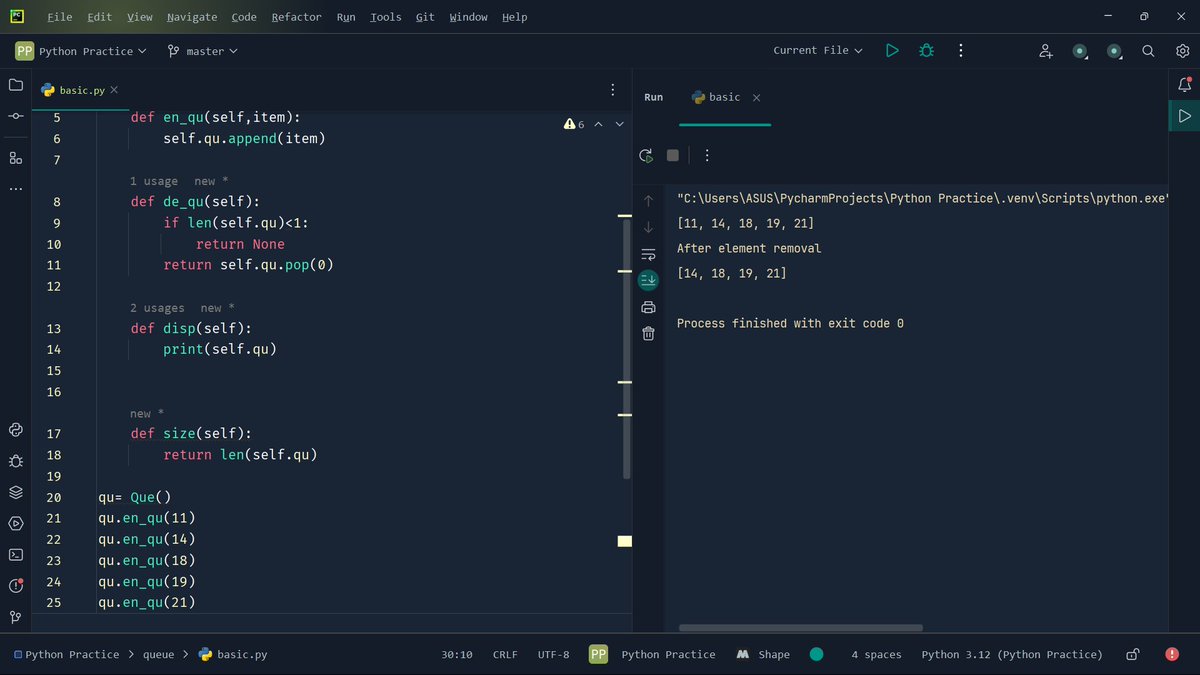Go to previous highlighted problem arrow
1200x675 pixels.
click(598, 124)
